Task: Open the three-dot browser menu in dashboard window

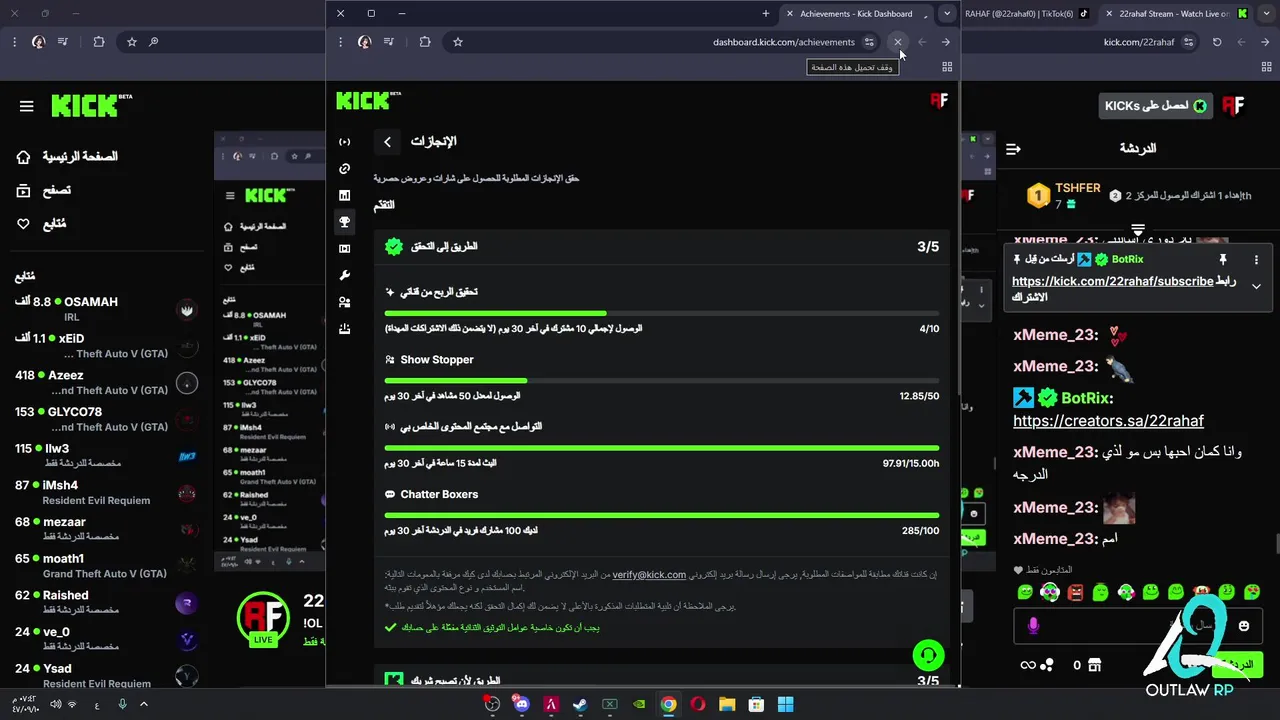Action: coord(341,42)
